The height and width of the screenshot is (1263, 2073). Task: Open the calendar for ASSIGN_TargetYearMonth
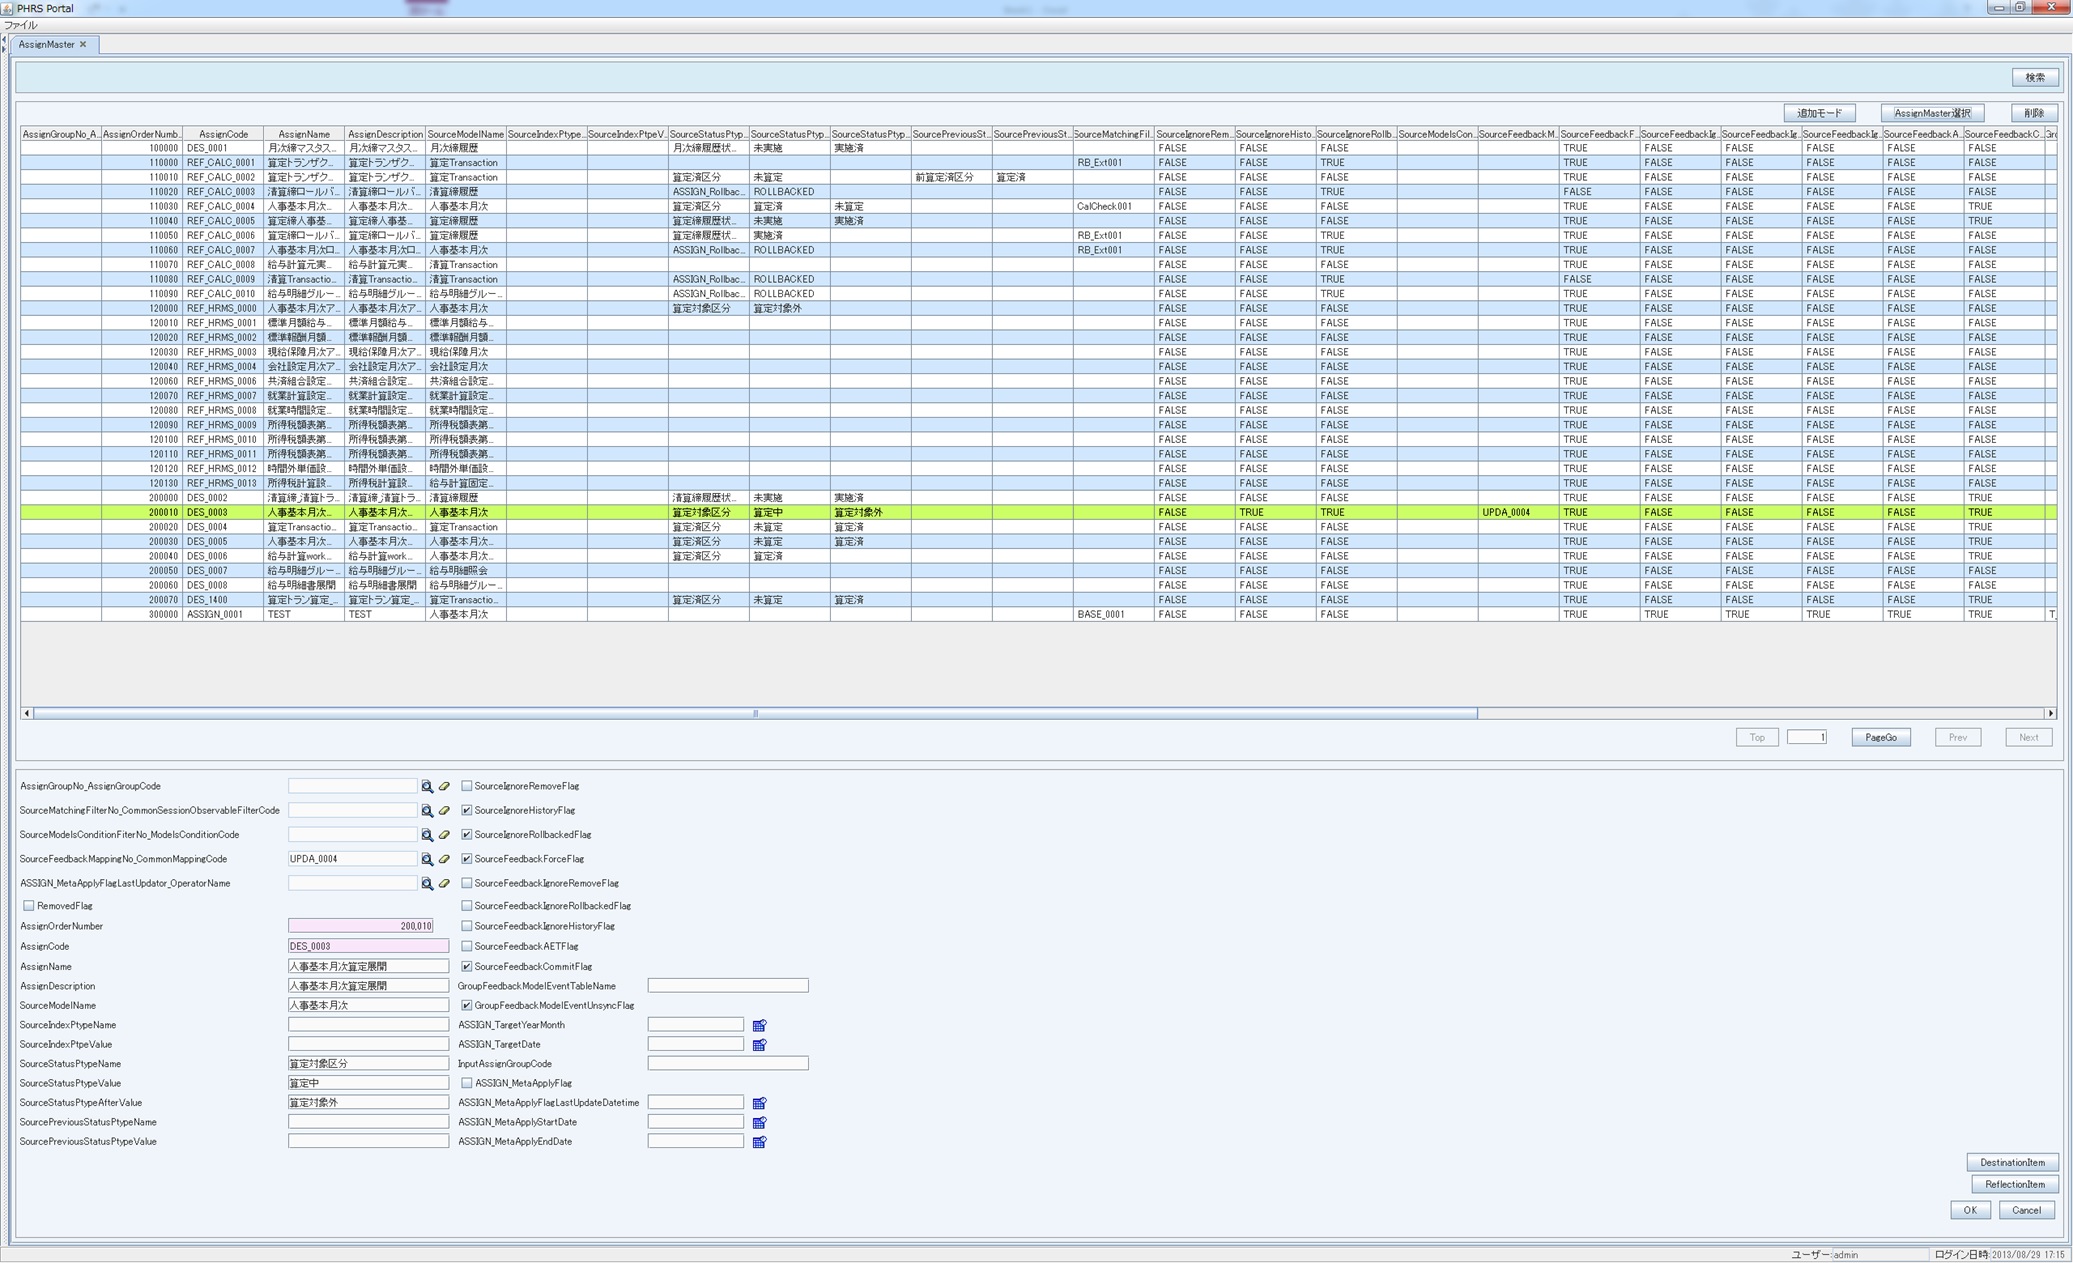tap(759, 1025)
